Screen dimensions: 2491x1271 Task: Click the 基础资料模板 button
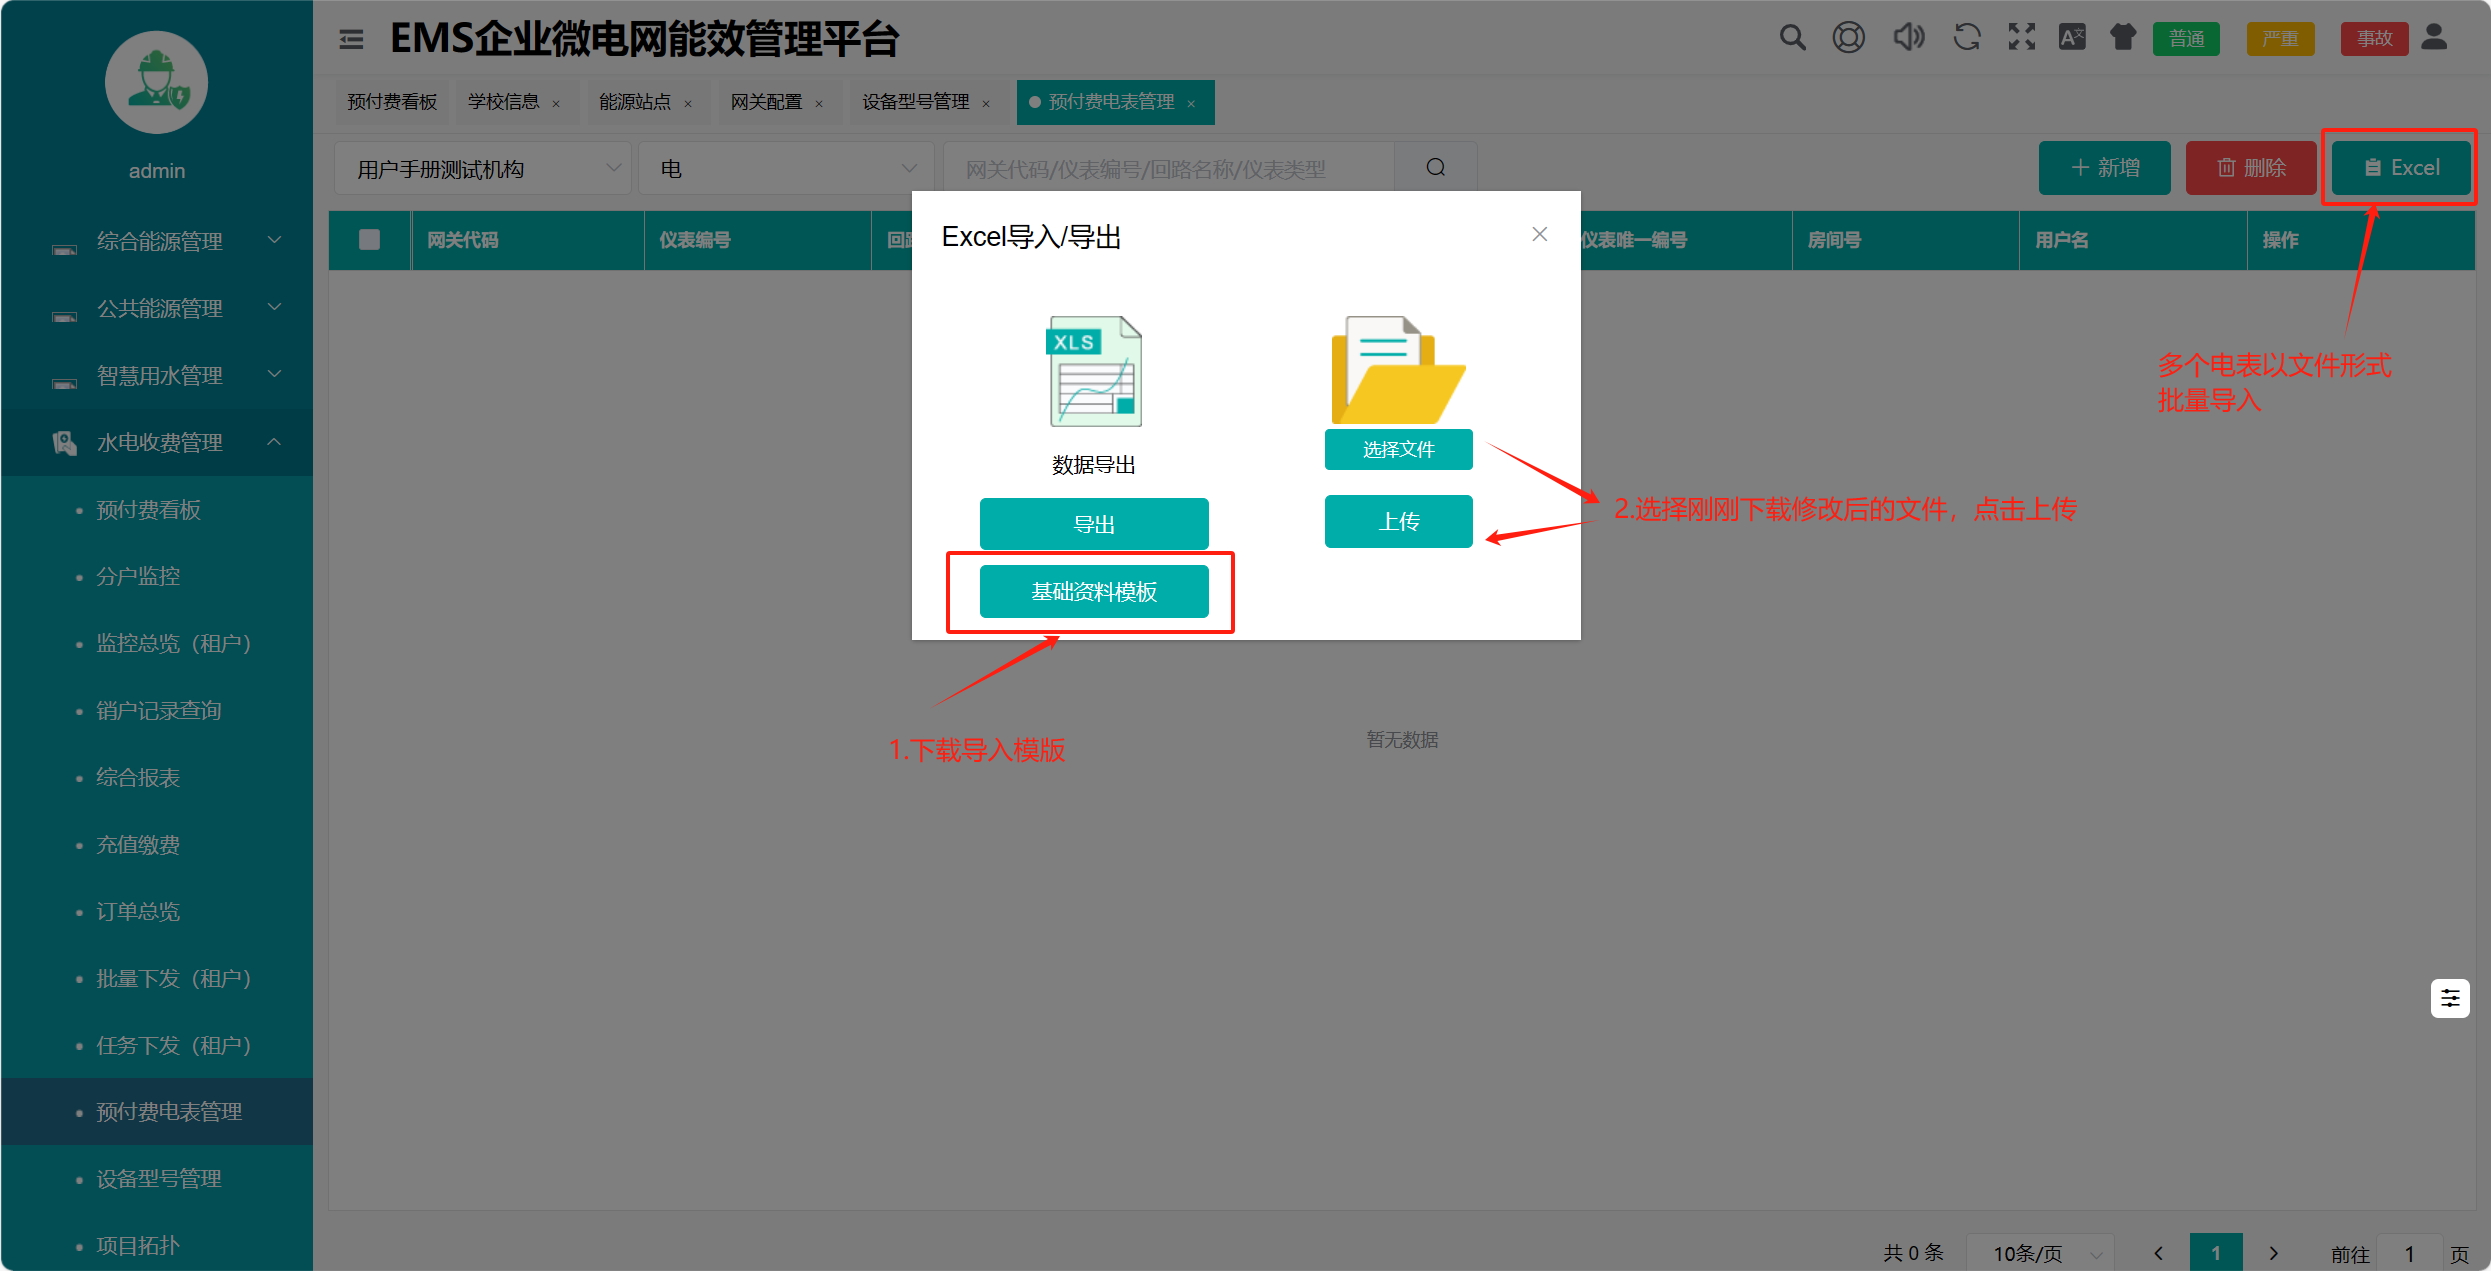(1094, 592)
